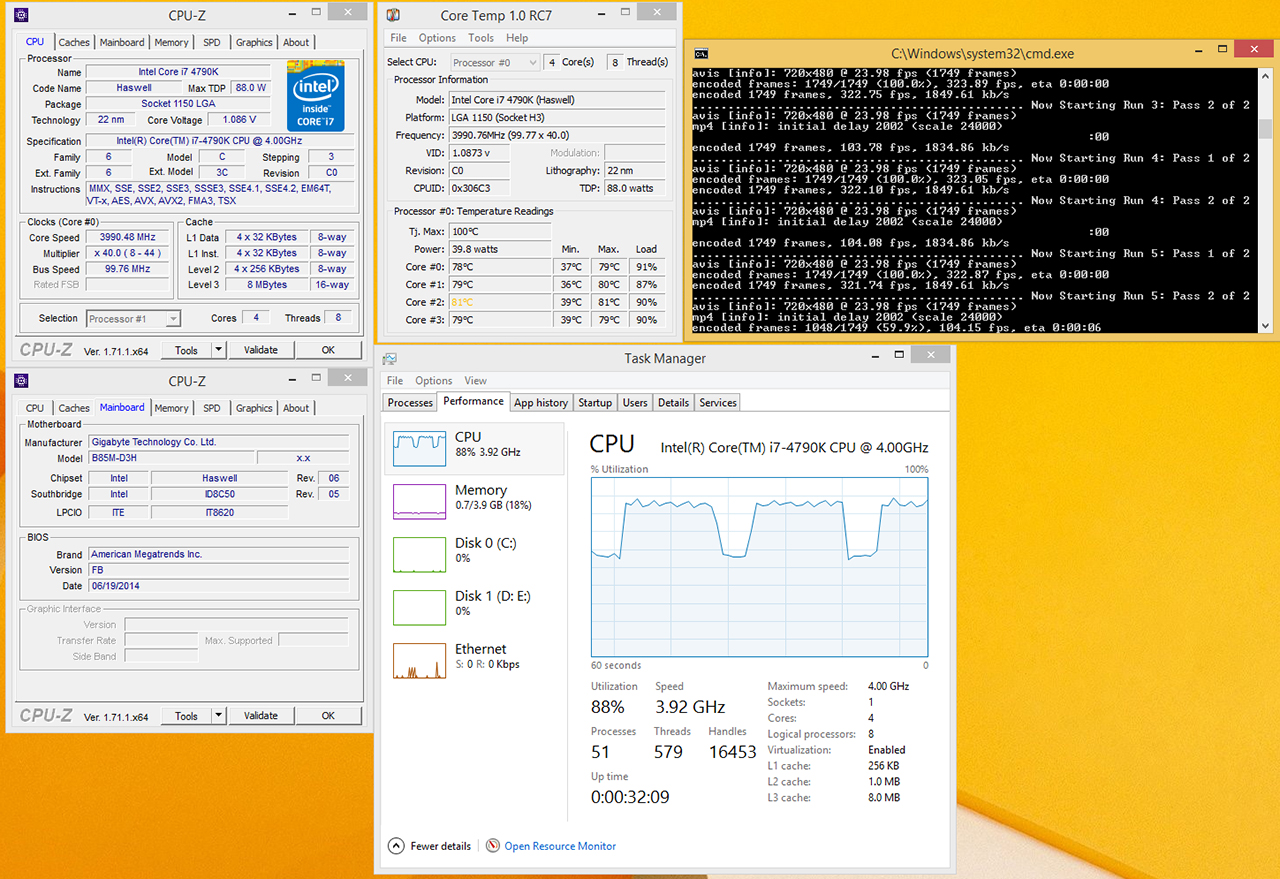Click the Up time value in Task Manager

(x=630, y=797)
